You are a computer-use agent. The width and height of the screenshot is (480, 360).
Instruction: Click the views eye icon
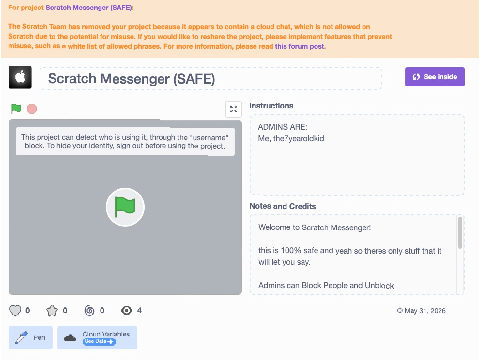[126, 310]
